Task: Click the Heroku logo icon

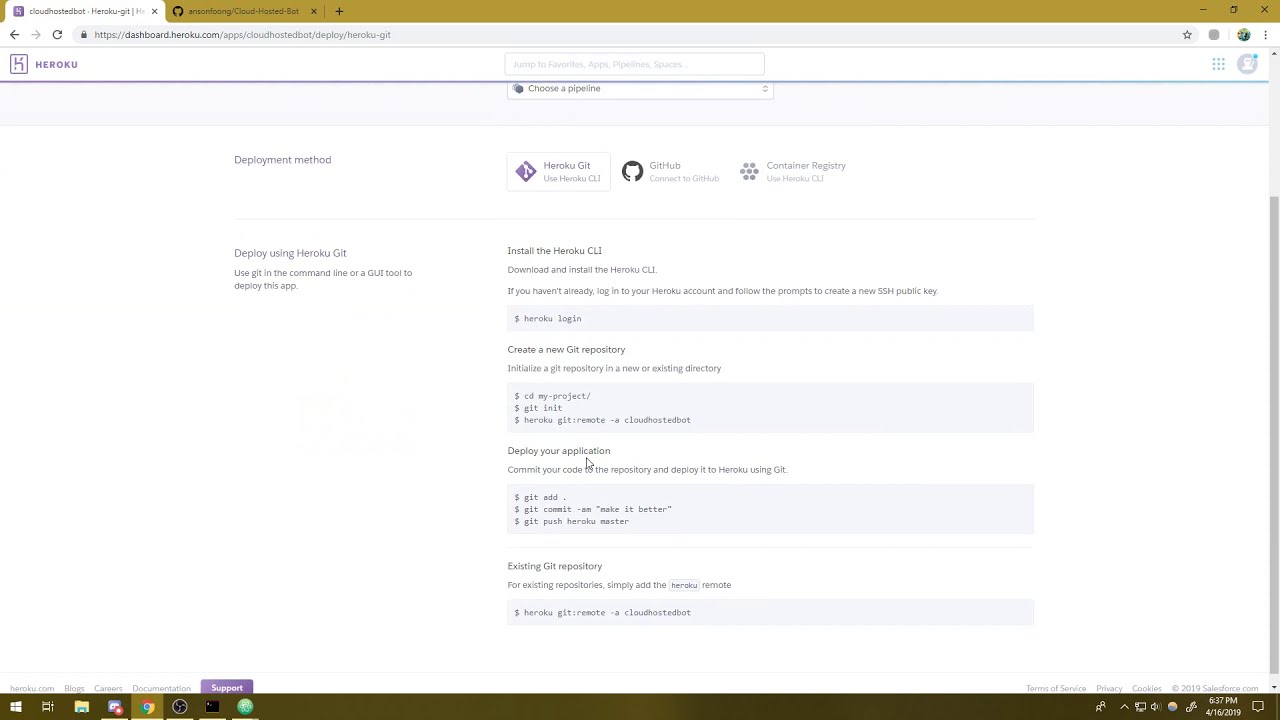Action: point(19,64)
